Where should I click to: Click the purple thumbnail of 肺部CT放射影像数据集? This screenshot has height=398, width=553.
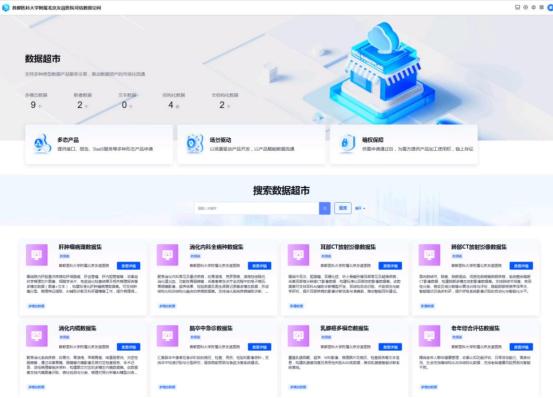click(429, 255)
